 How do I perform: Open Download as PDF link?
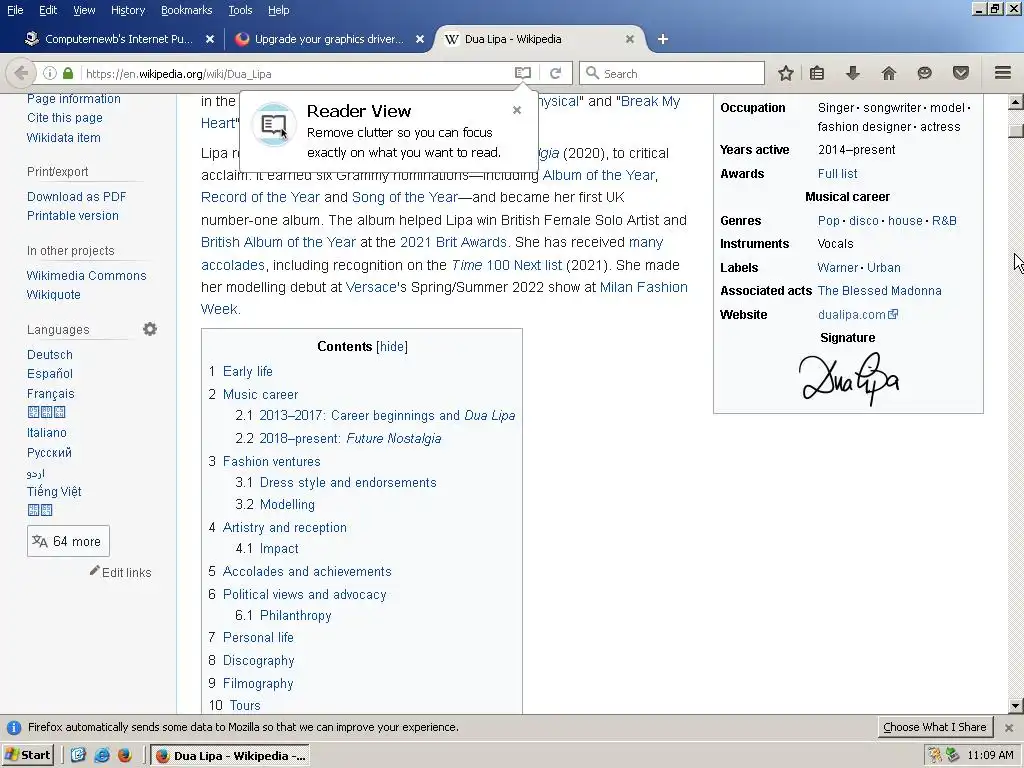[76, 197]
